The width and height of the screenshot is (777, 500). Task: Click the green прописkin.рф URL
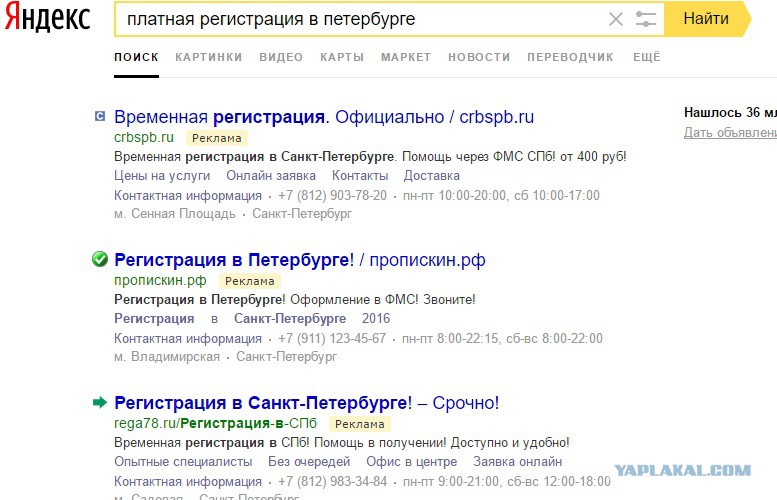coord(160,280)
